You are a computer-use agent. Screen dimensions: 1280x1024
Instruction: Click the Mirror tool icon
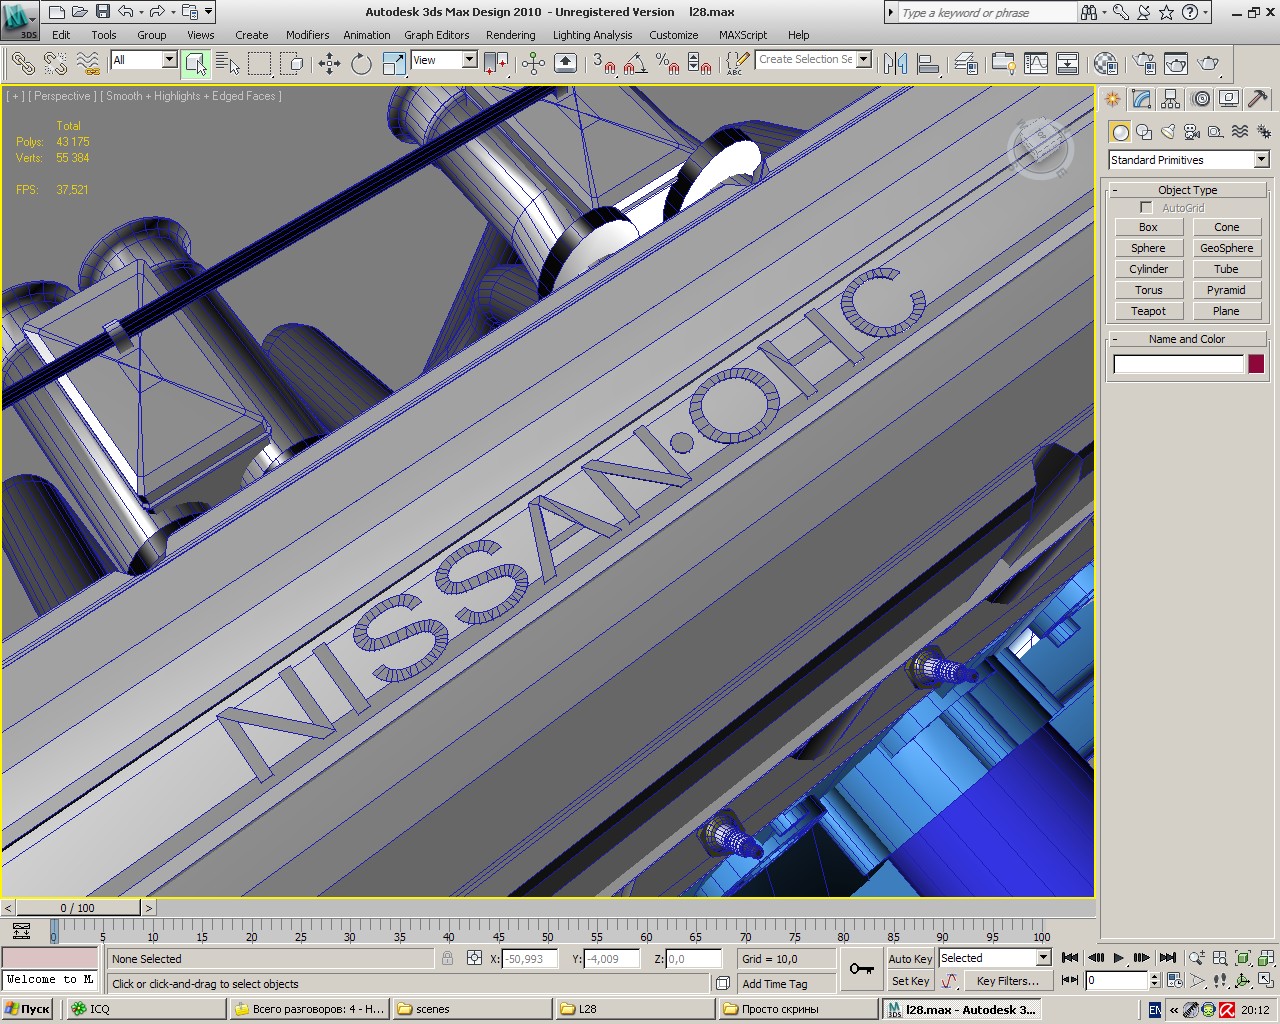pos(896,64)
